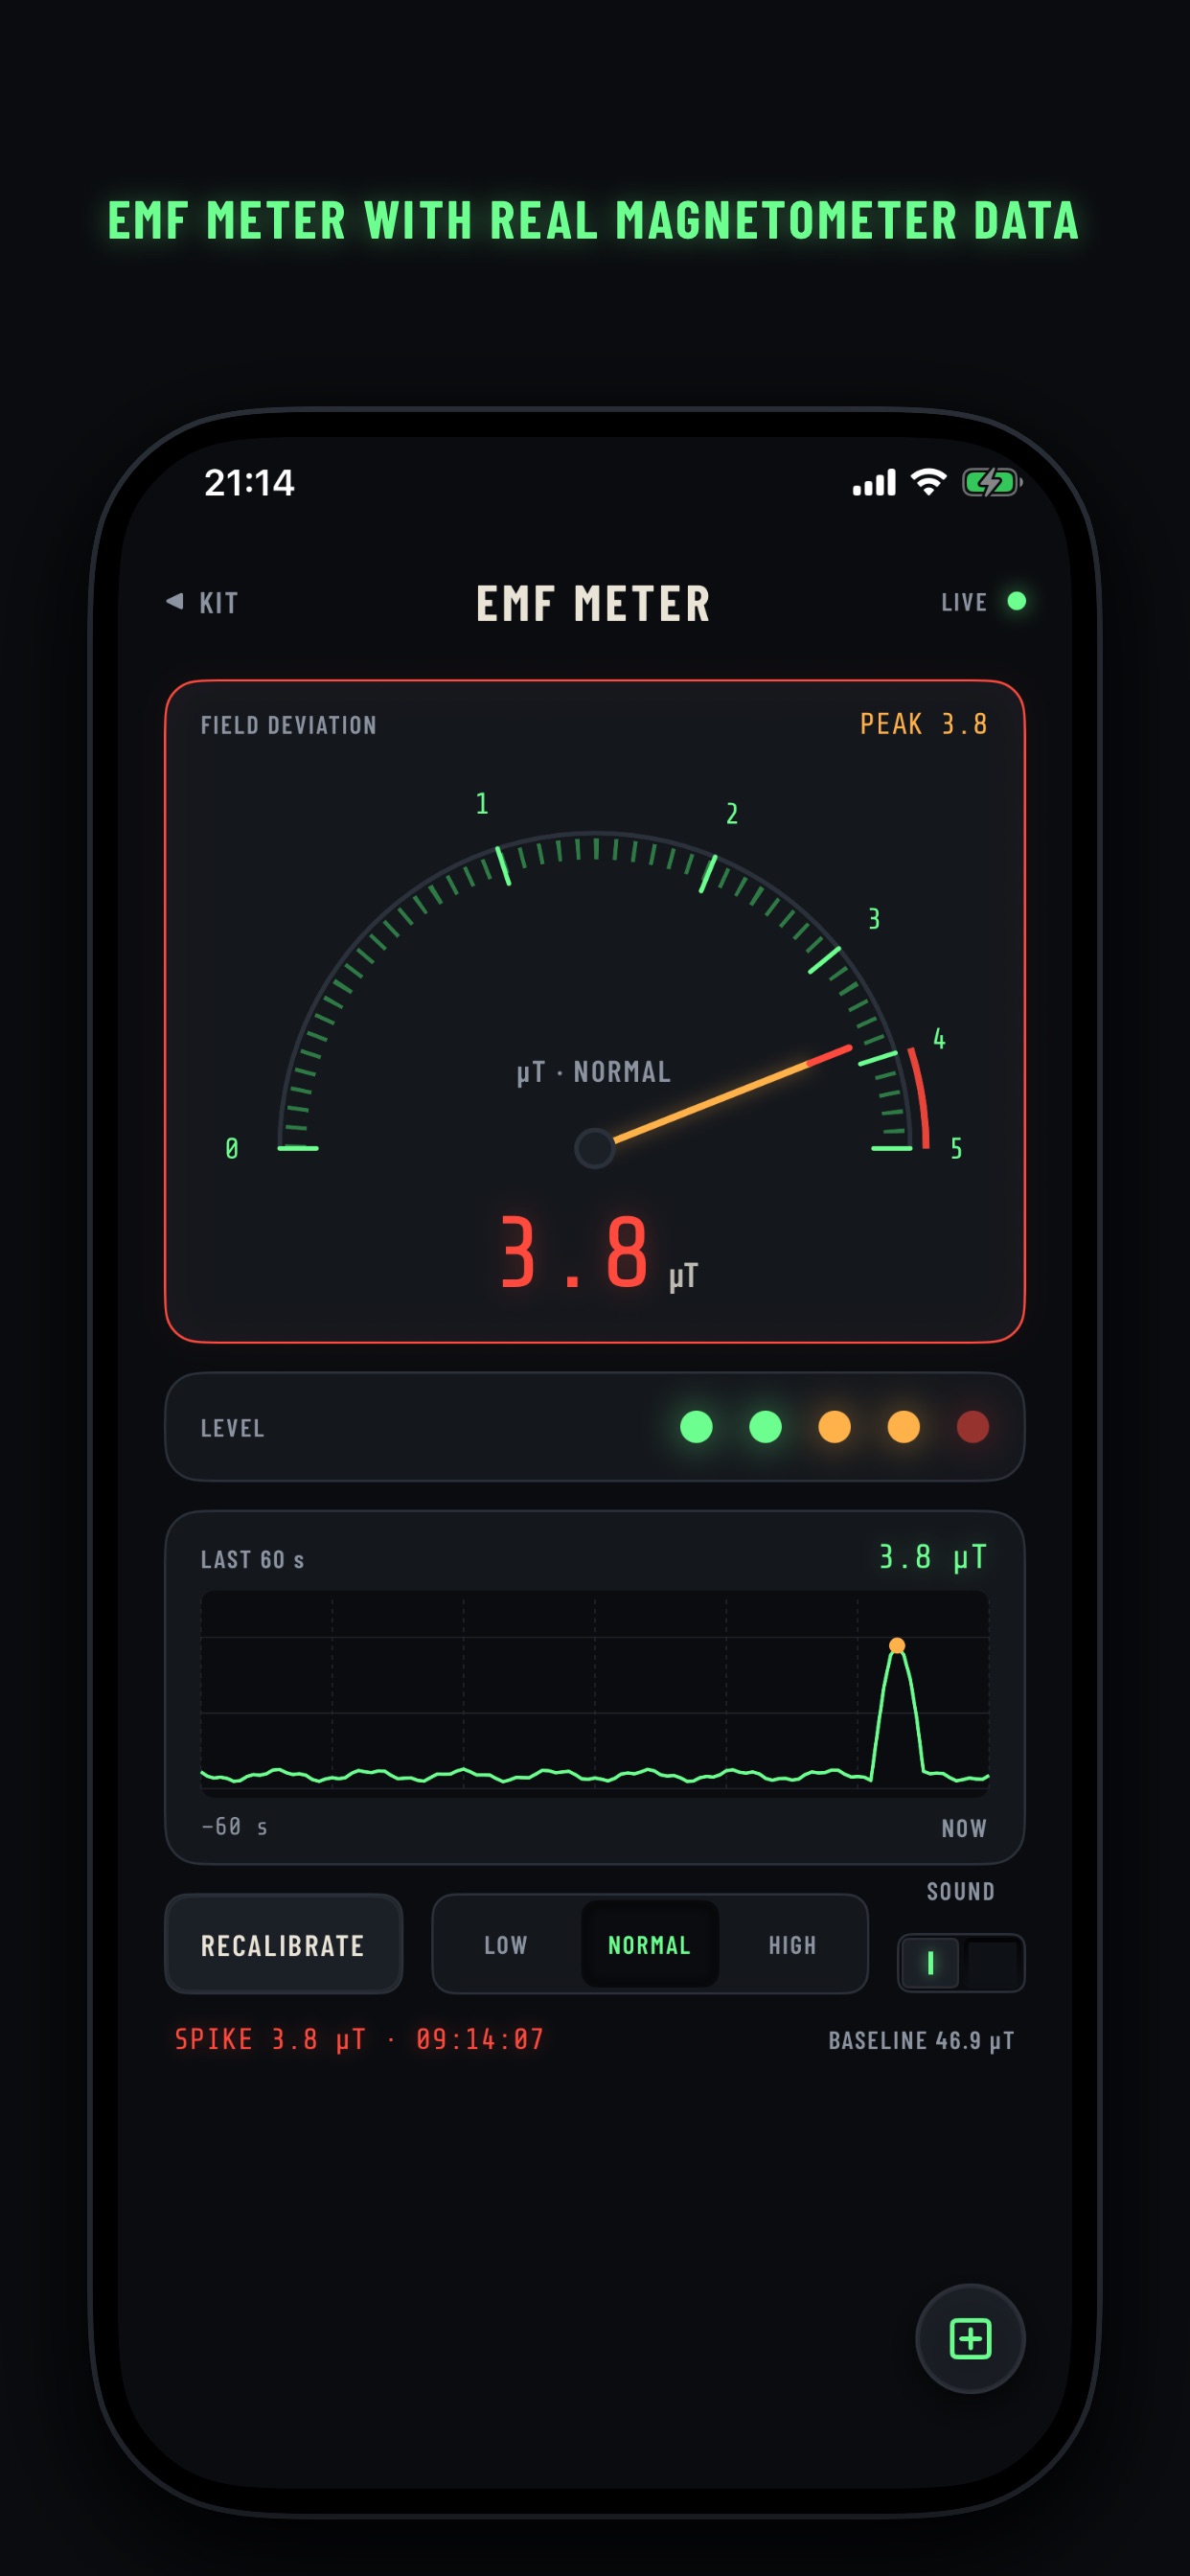
Task: Tap the RECALIBRATE button
Action: (x=283, y=1945)
